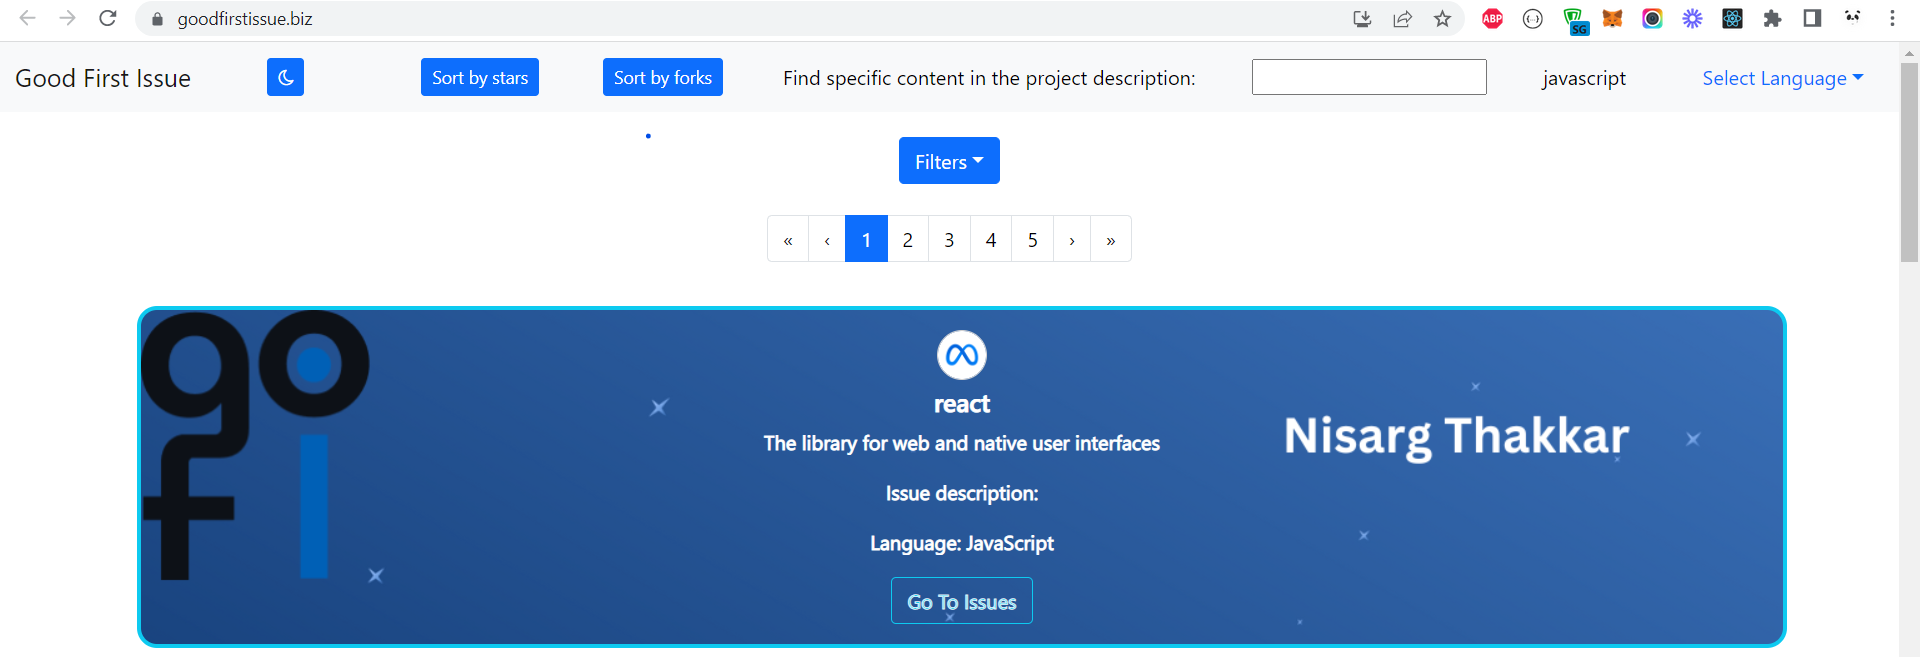Select page 1 in pagination
1920x657 pixels.
(x=866, y=239)
